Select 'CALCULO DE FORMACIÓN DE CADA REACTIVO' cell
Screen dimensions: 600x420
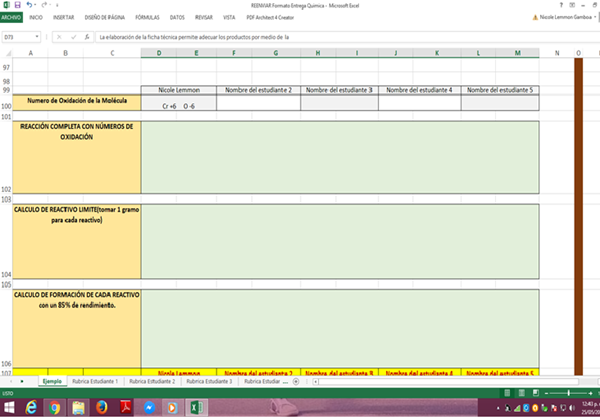pos(77,328)
